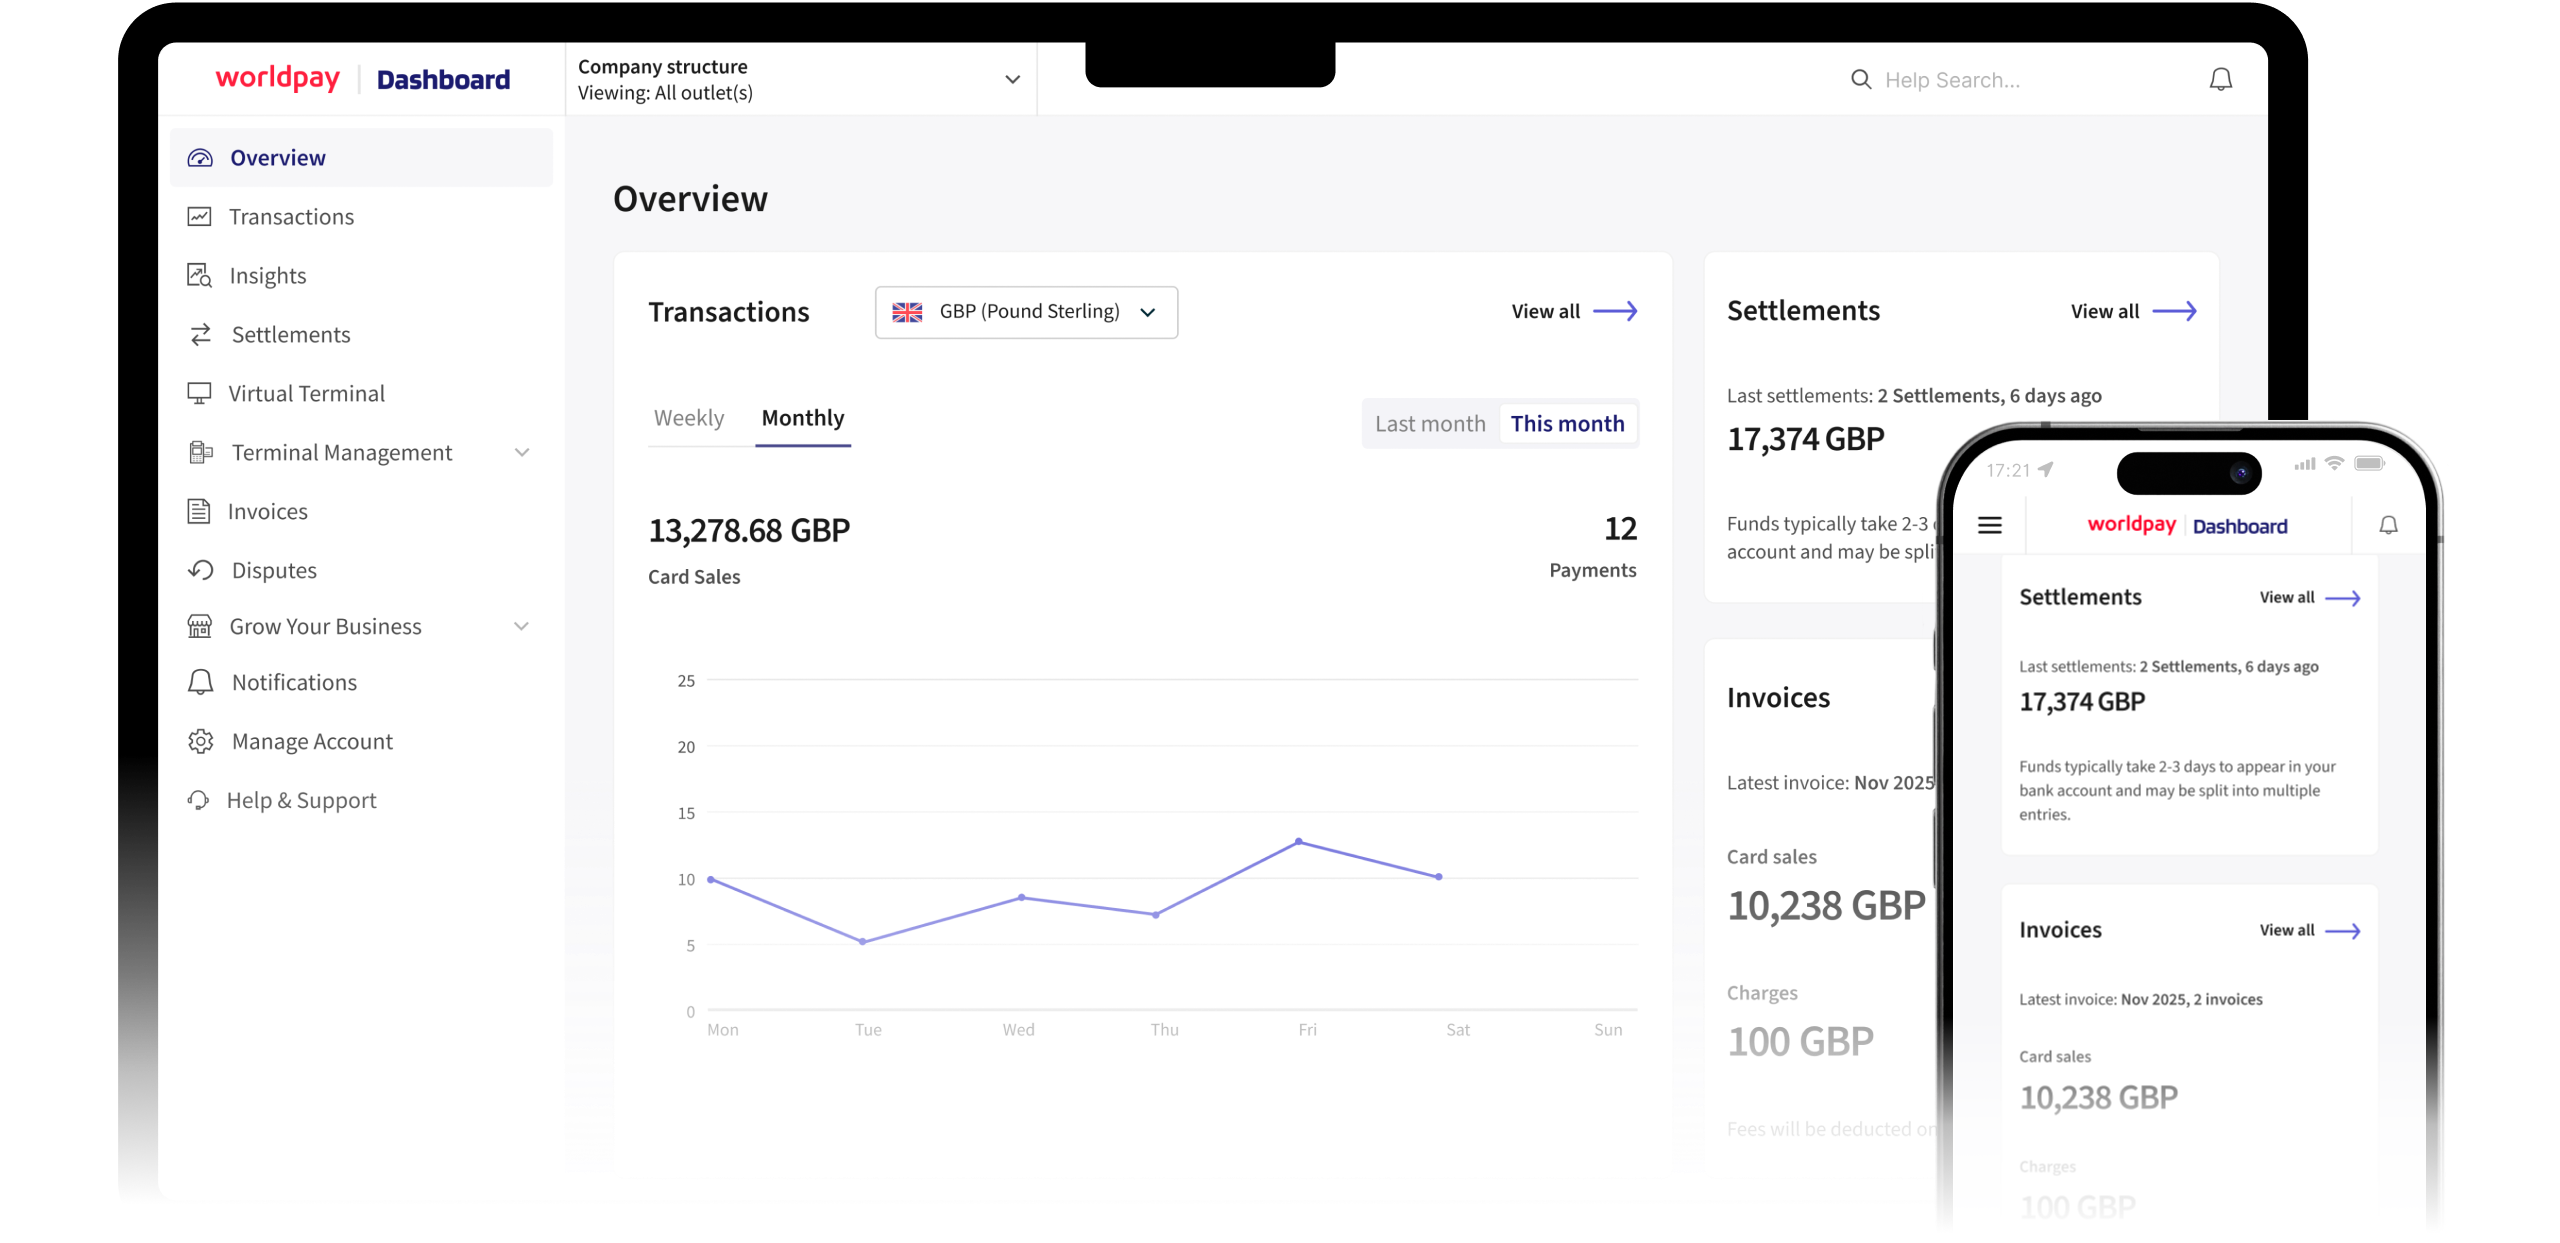
Task: Switch to the Weekly tab
Action: click(x=688, y=418)
